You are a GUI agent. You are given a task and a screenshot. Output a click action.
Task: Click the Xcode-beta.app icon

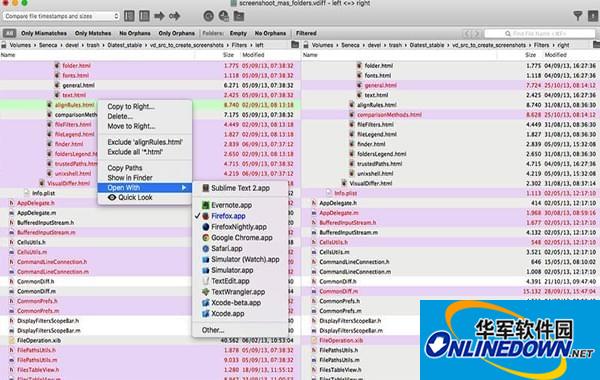click(205, 303)
